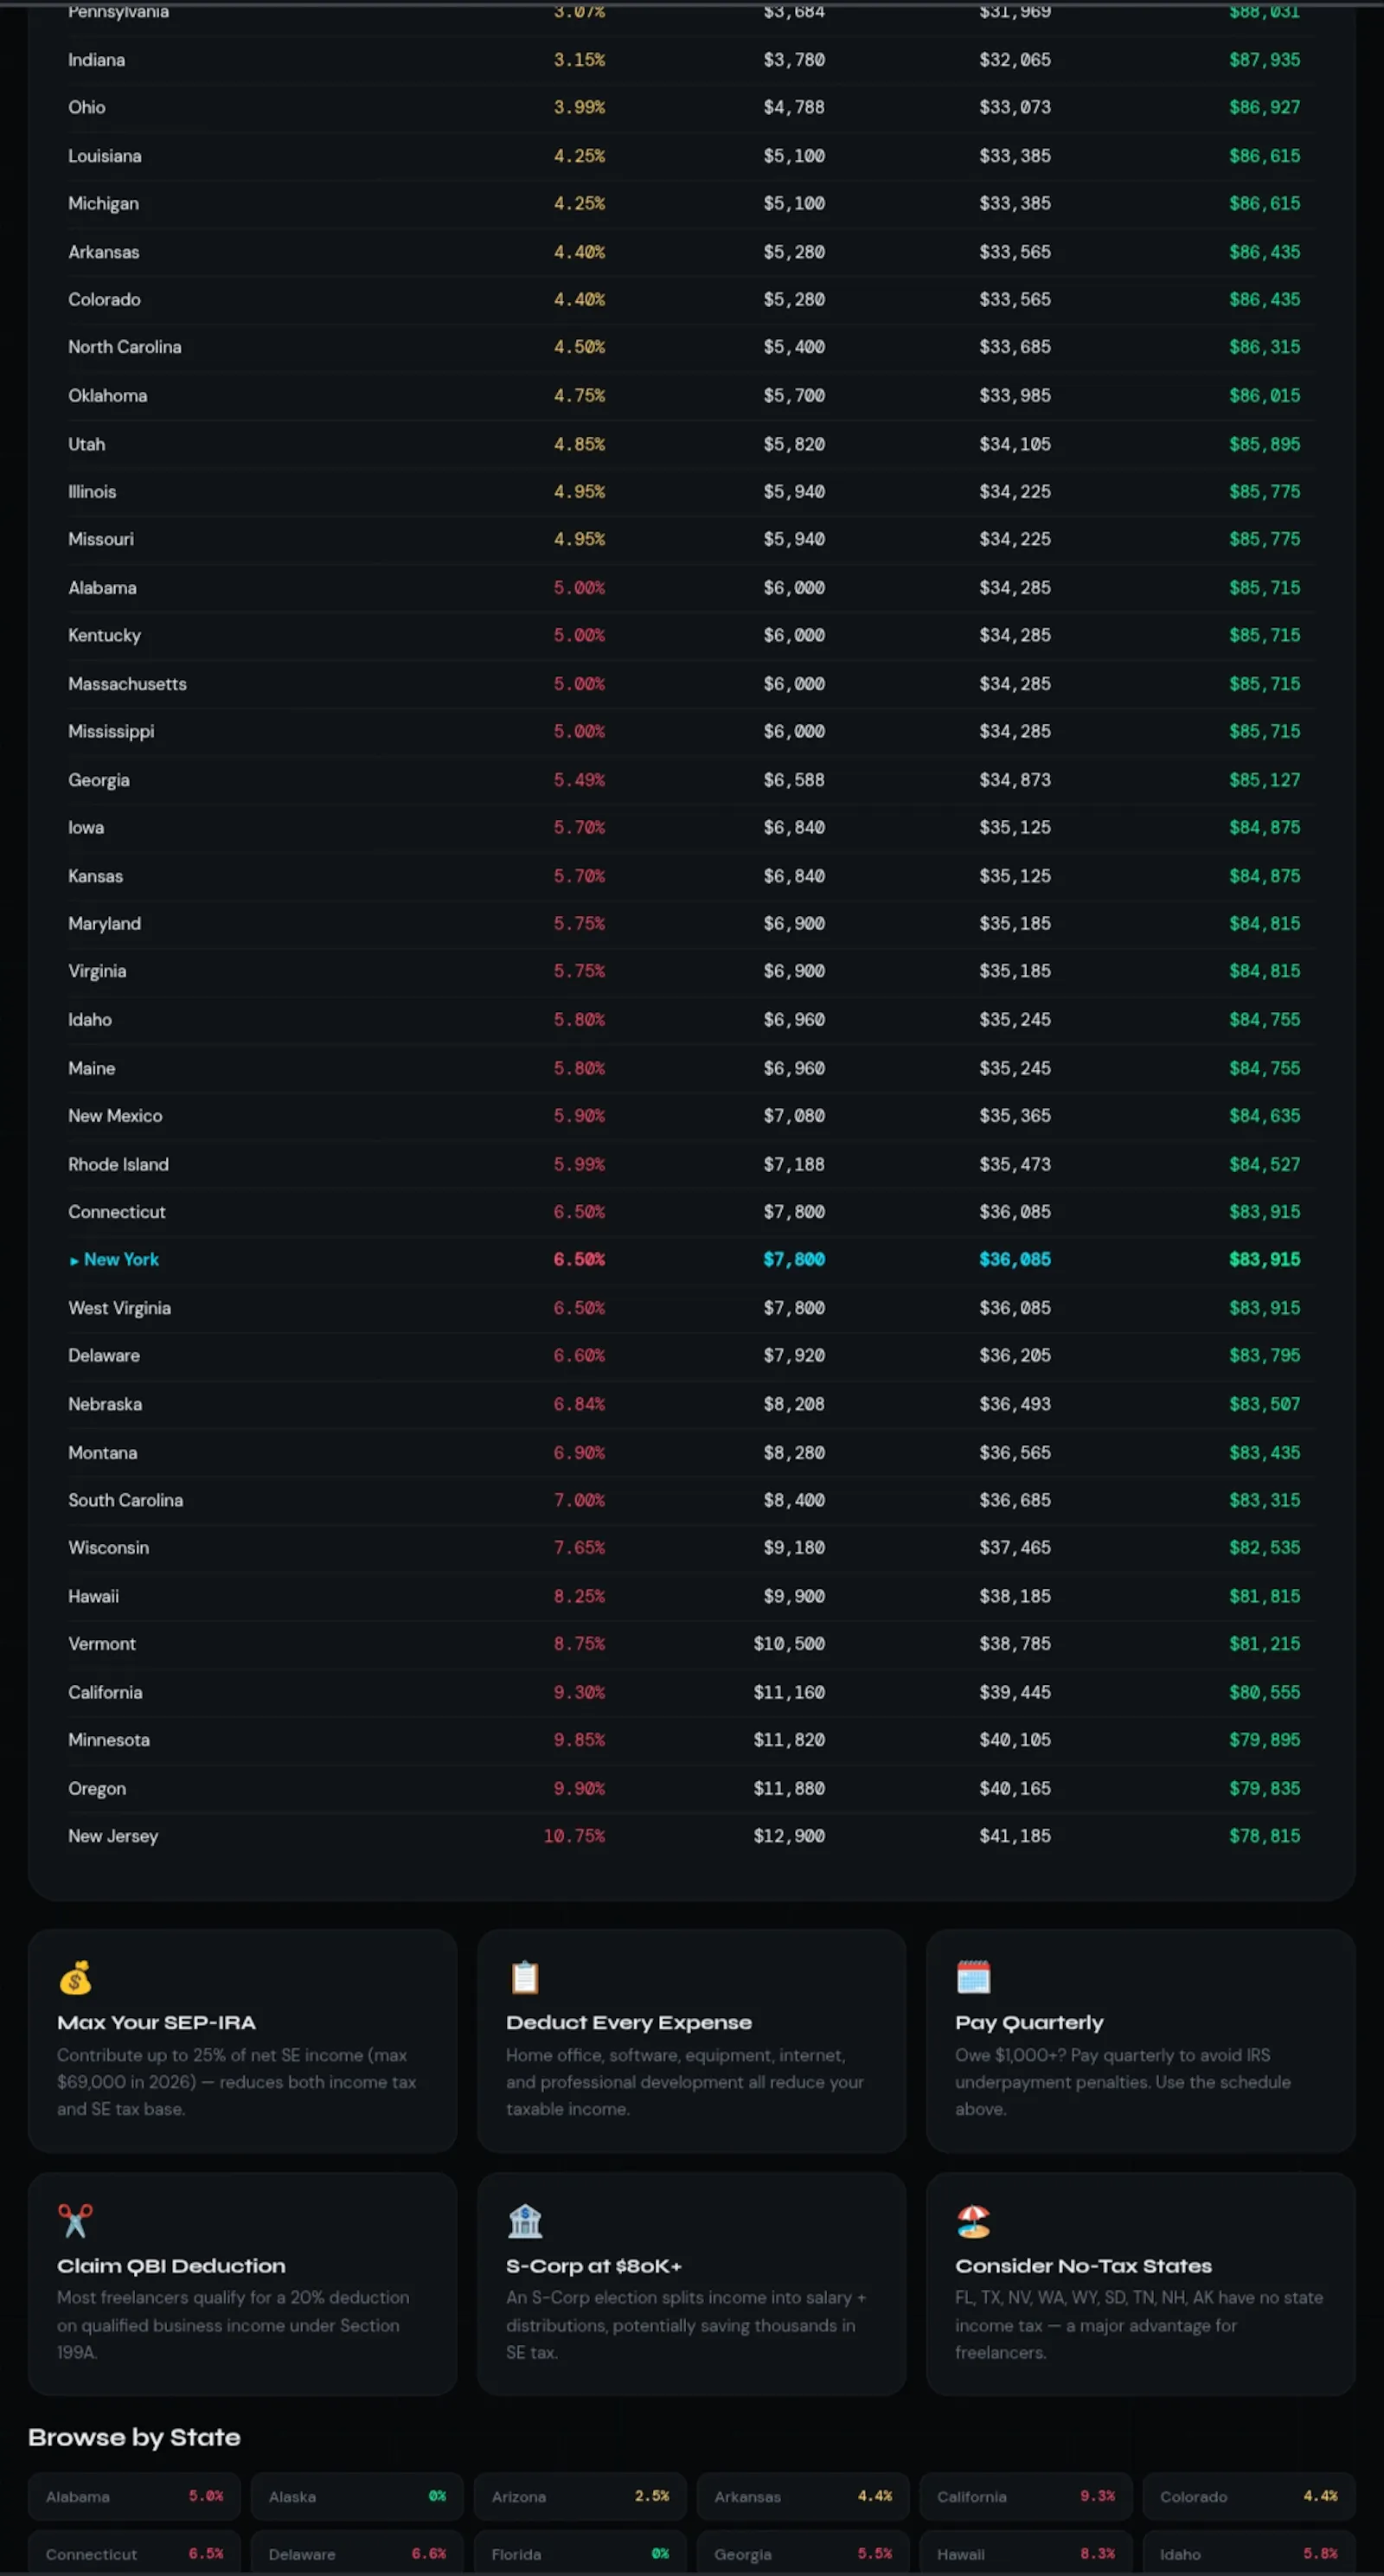The height and width of the screenshot is (2576, 1384).
Task: Open the Idaho link in Browse by State
Action: [x=1249, y=2553]
